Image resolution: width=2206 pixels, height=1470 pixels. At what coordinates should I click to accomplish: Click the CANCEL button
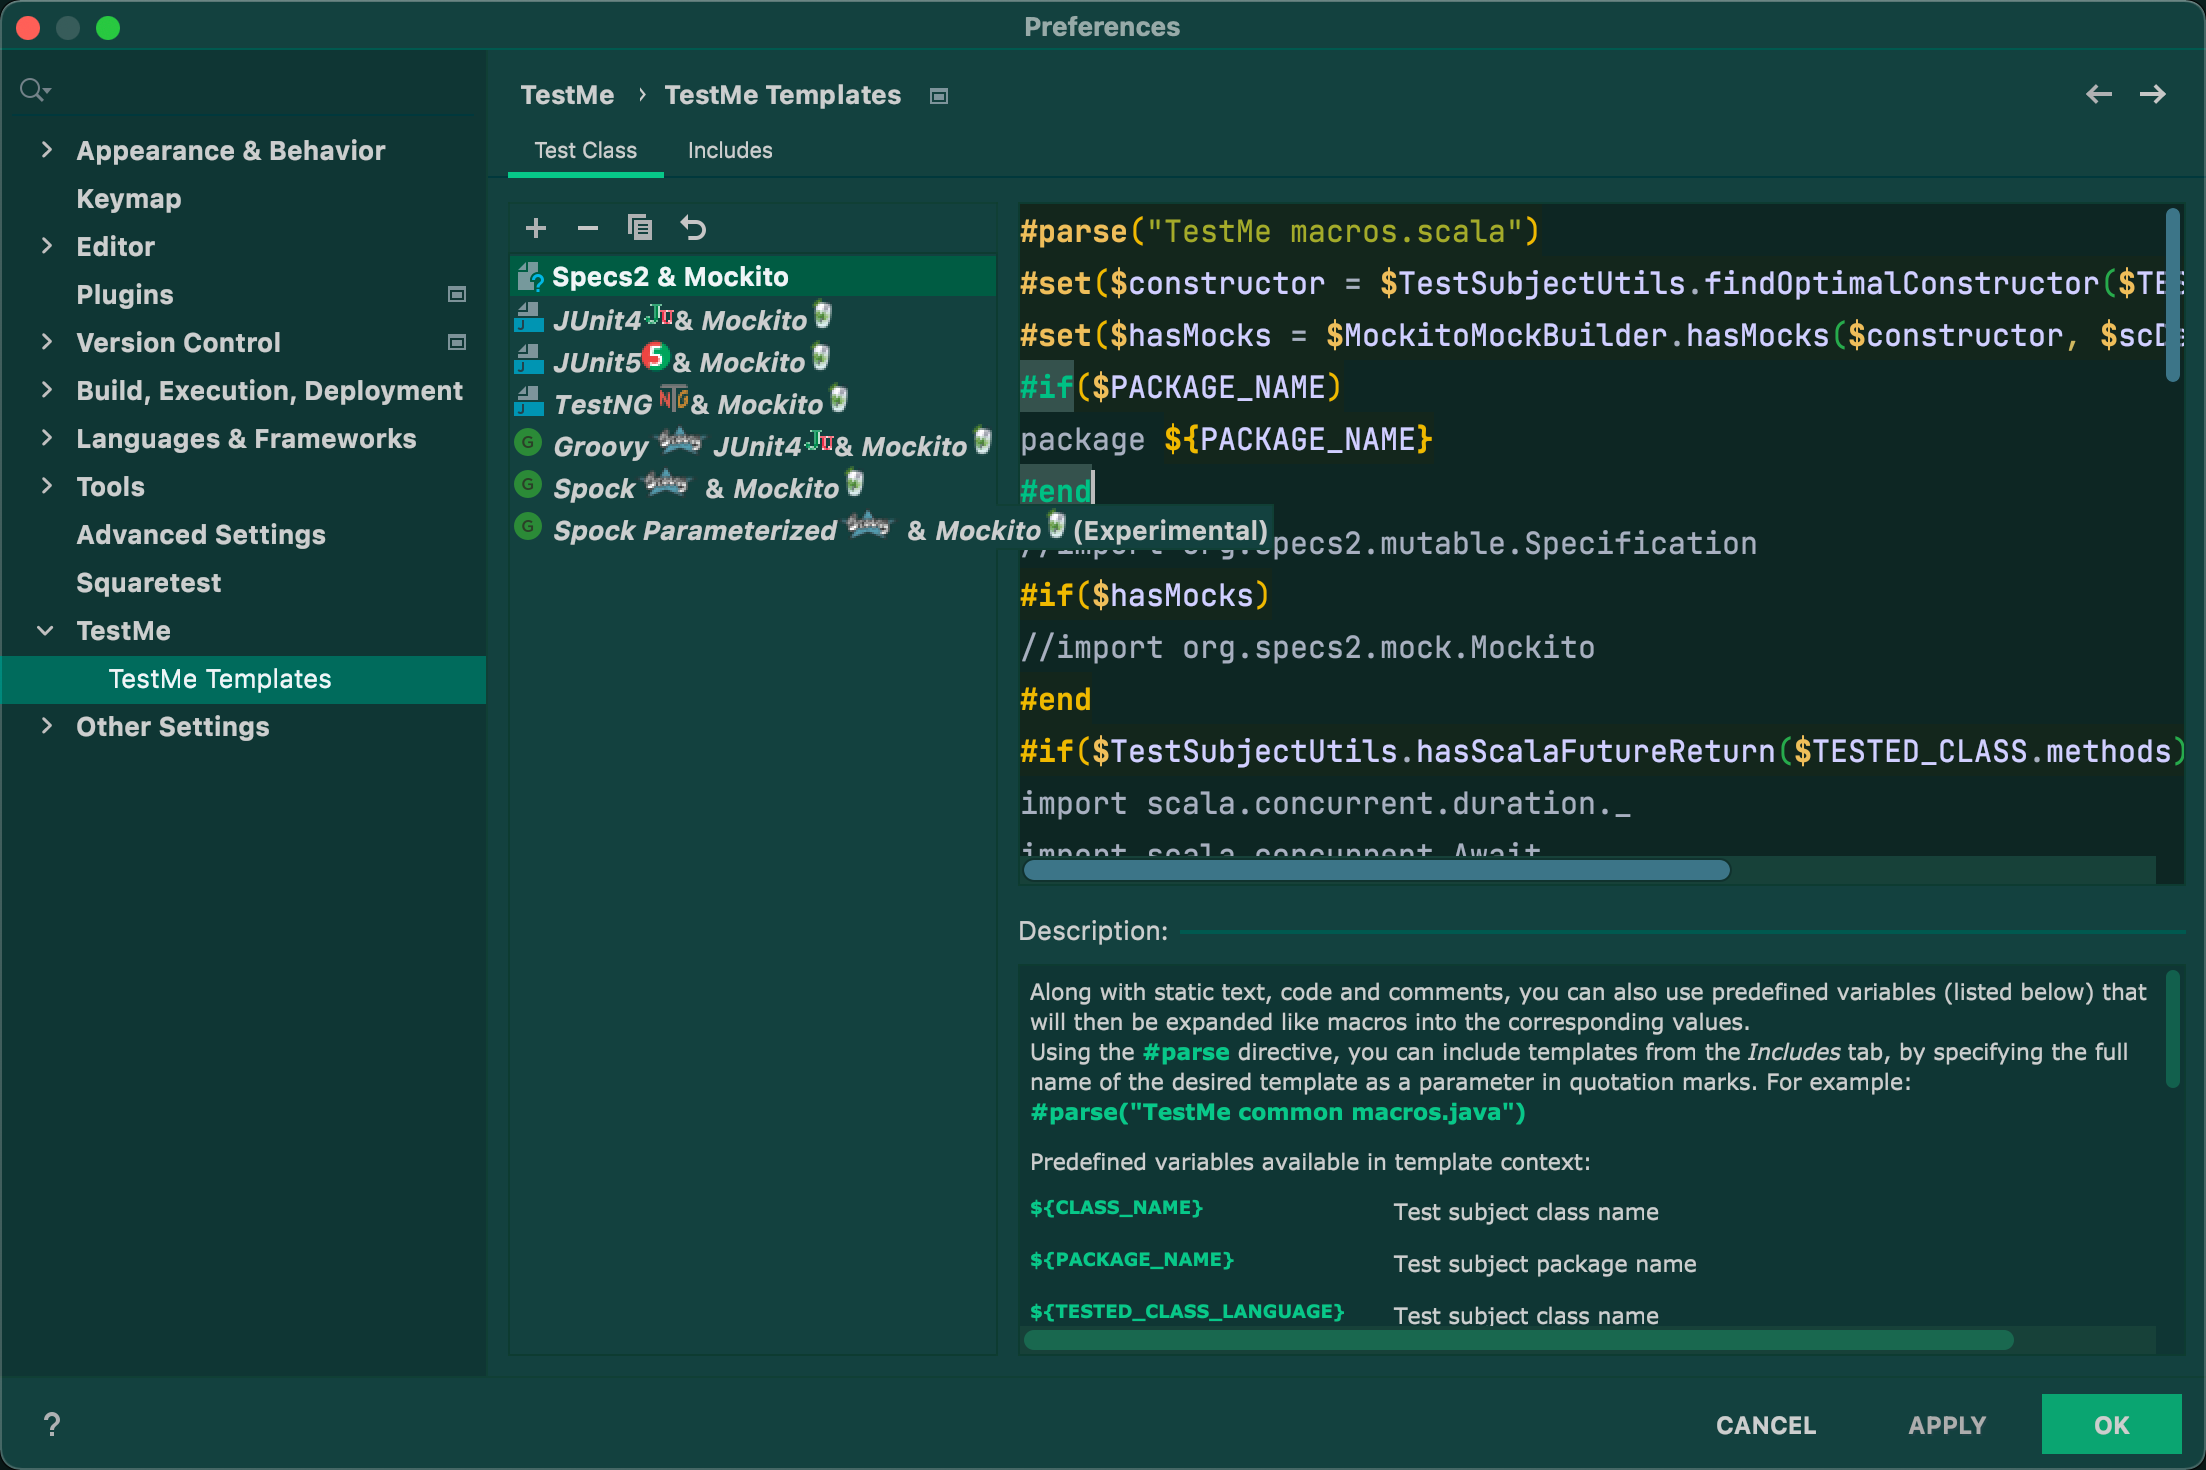click(1766, 1425)
